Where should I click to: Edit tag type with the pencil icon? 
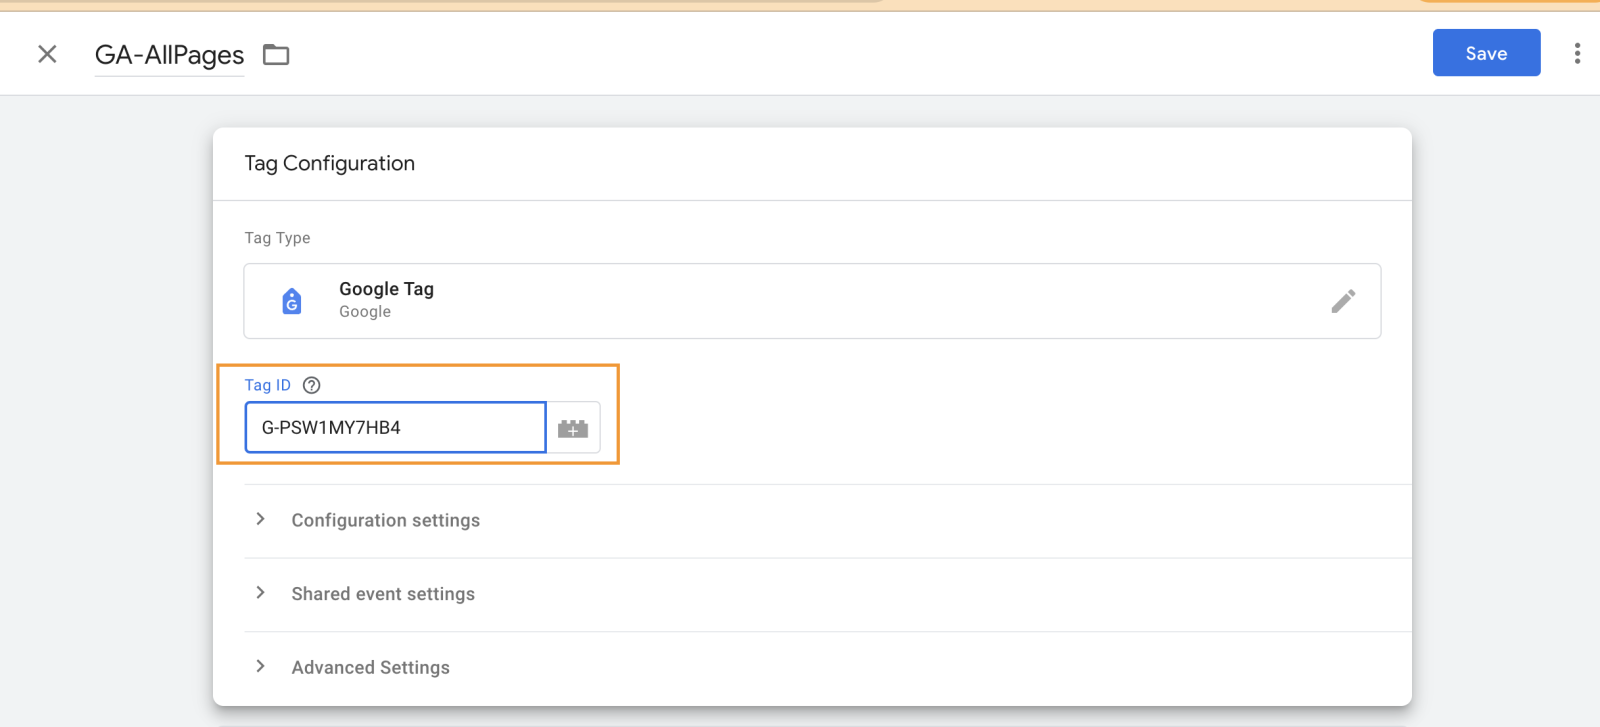pos(1343,301)
